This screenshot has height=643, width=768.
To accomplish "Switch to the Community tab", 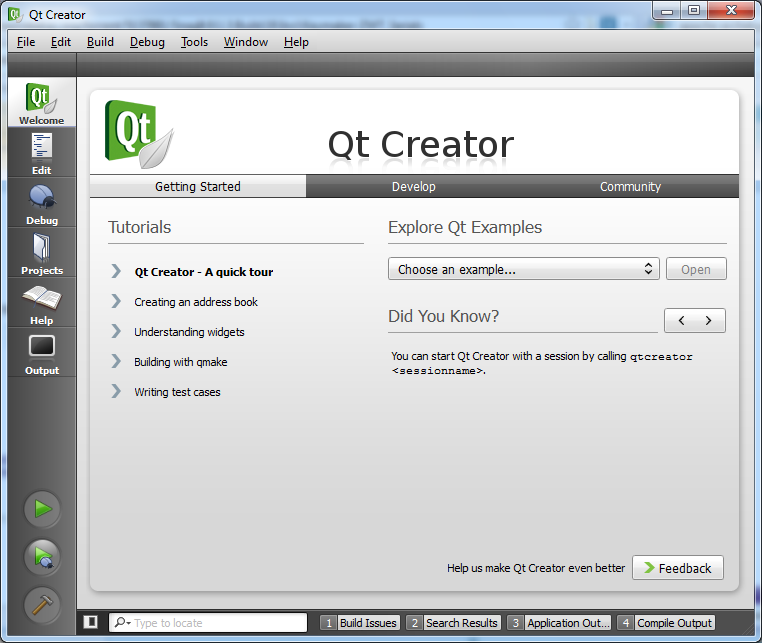I will coord(630,187).
